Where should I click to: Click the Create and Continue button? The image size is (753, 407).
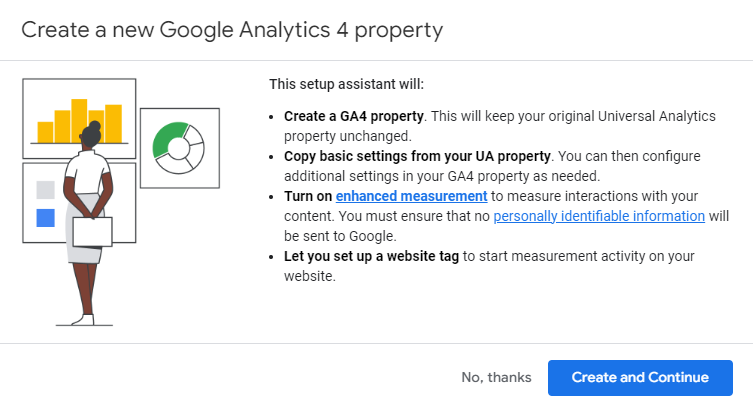click(640, 377)
